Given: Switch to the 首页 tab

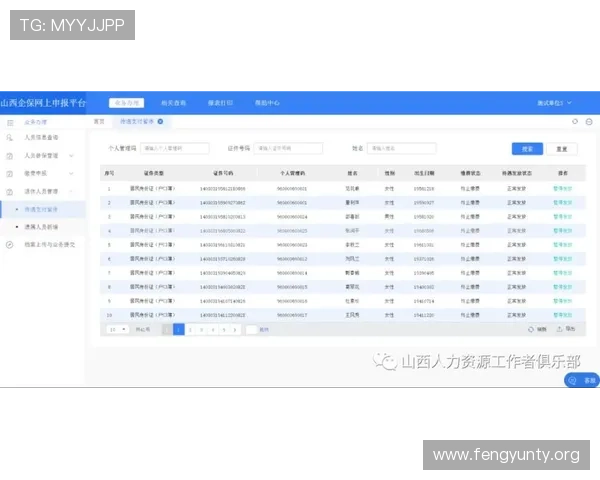Looking at the screenshot, I should point(99,121).
